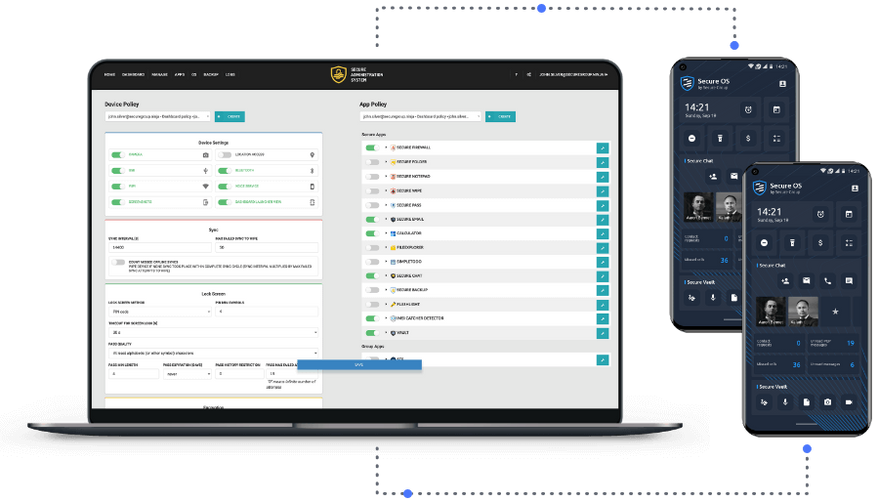Open the HOME menu item
This screenshot has width=878, height=502.
[x=110, y=74]
